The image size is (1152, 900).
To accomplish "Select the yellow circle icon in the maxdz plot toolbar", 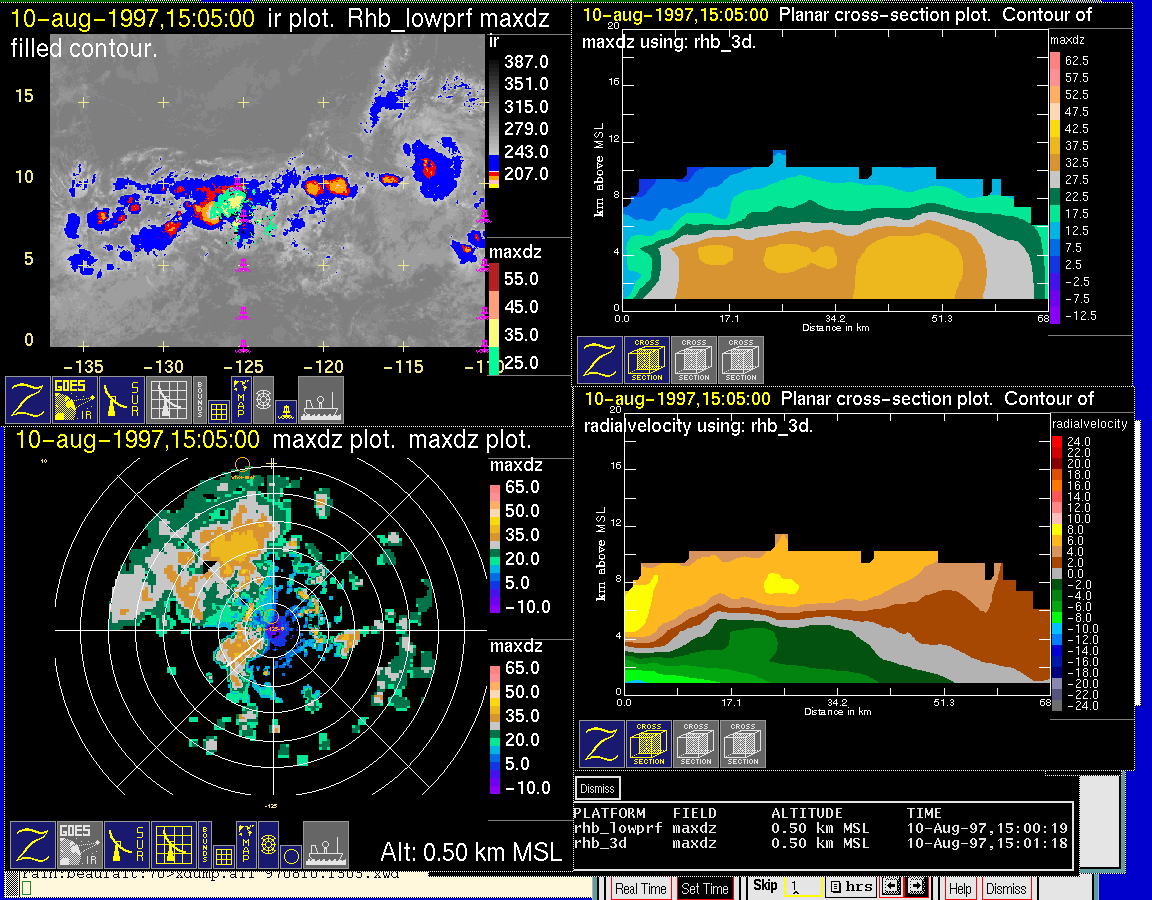I will click(x=291, y=856).
